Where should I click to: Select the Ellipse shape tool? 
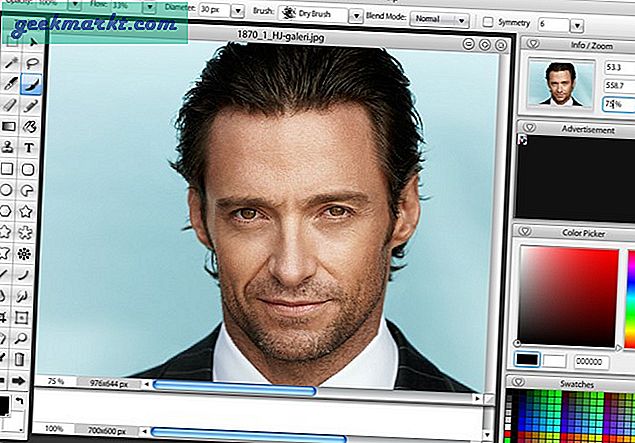6,190
